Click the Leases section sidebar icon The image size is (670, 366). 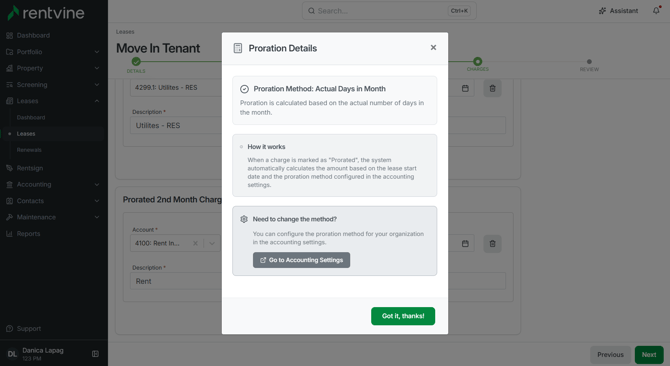pos(9,101)
